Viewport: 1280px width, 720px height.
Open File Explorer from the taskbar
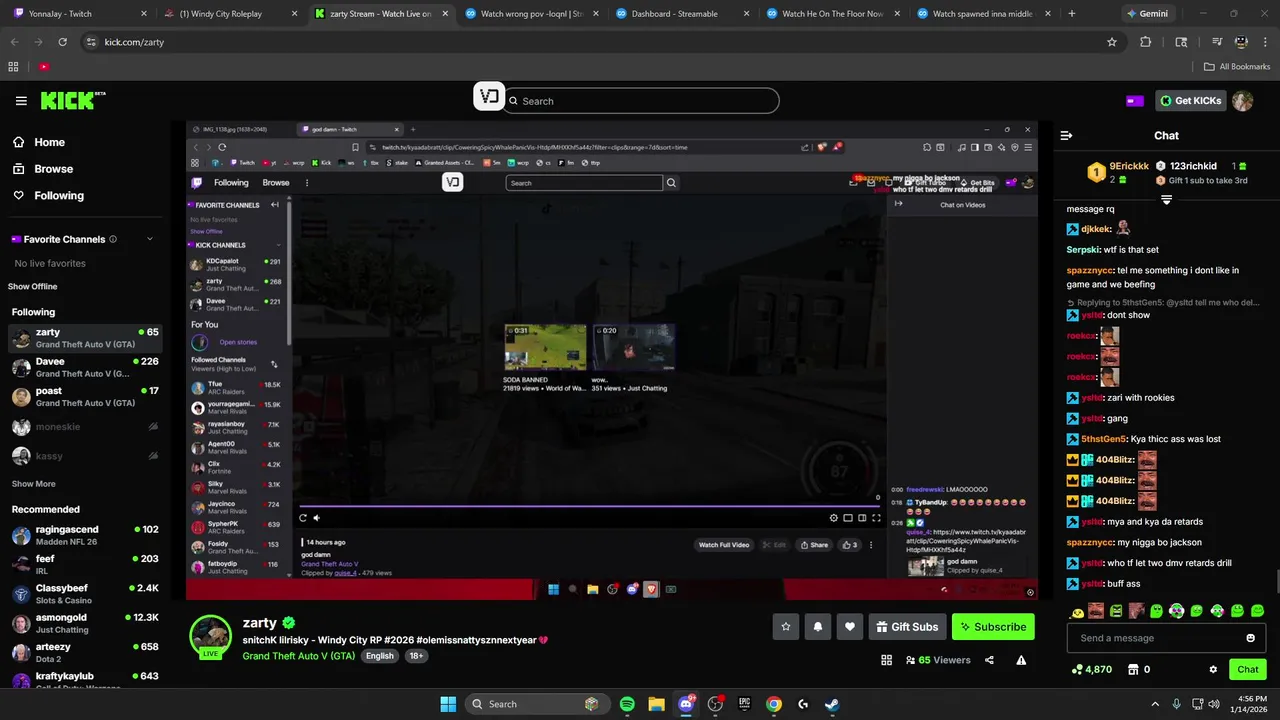pyautogui.click(x=656, y=704)
